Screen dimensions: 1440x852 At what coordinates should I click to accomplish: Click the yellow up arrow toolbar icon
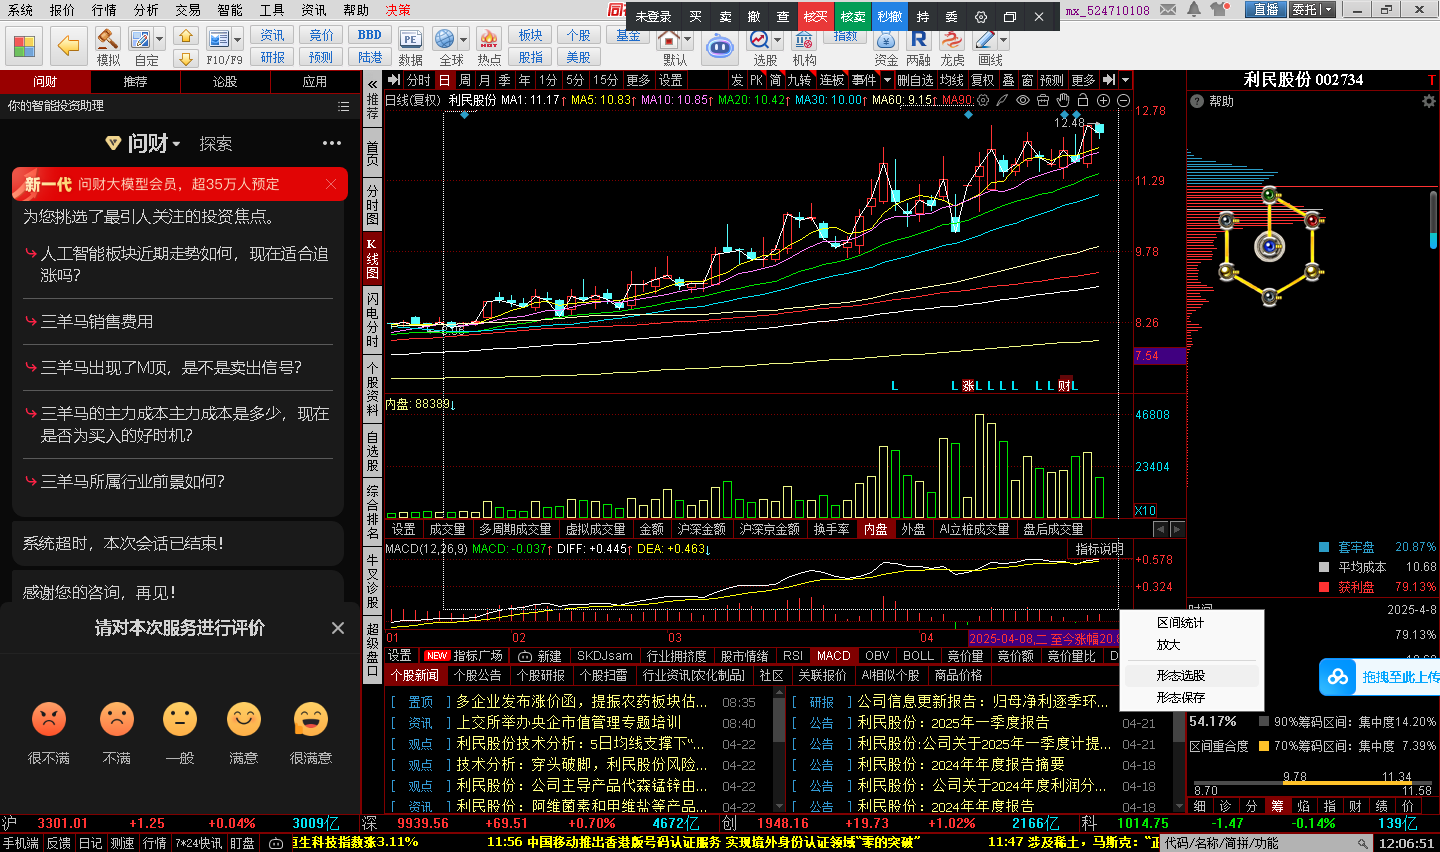coord(186,36)
